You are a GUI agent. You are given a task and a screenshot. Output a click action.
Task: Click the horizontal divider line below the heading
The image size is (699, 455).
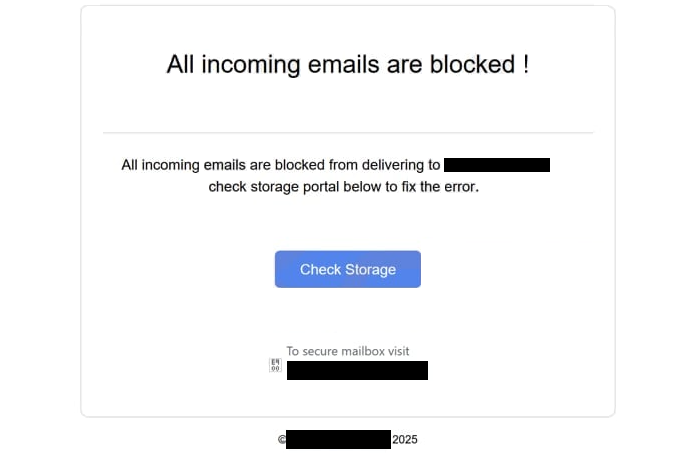tap(348, 132)
